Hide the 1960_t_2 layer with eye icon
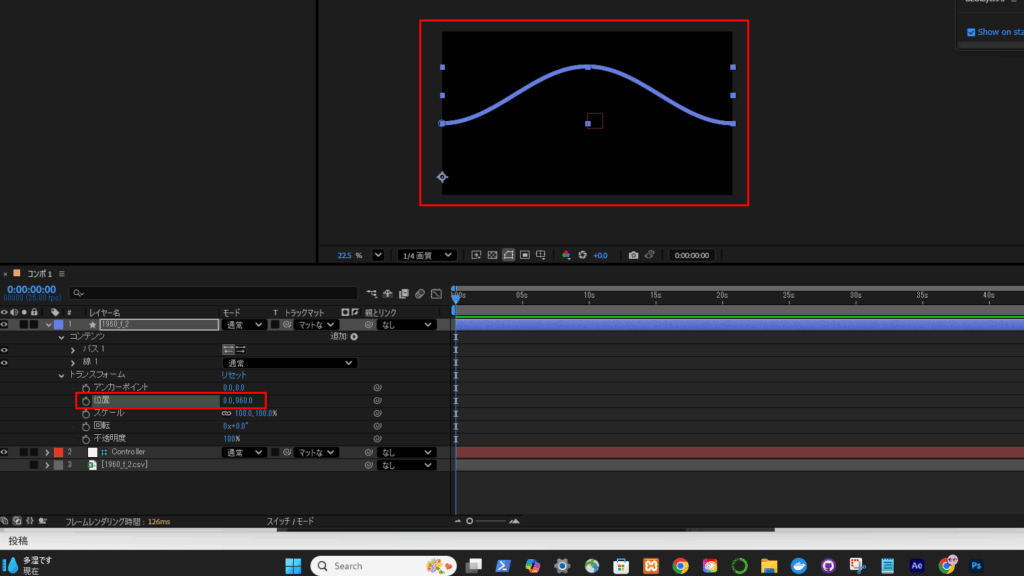Screen dimensions: 1024x576 pos(5,324)
